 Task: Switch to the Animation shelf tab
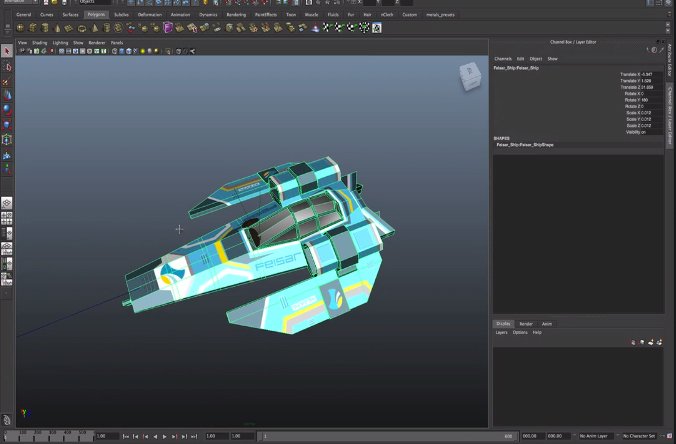click(180, 15)
